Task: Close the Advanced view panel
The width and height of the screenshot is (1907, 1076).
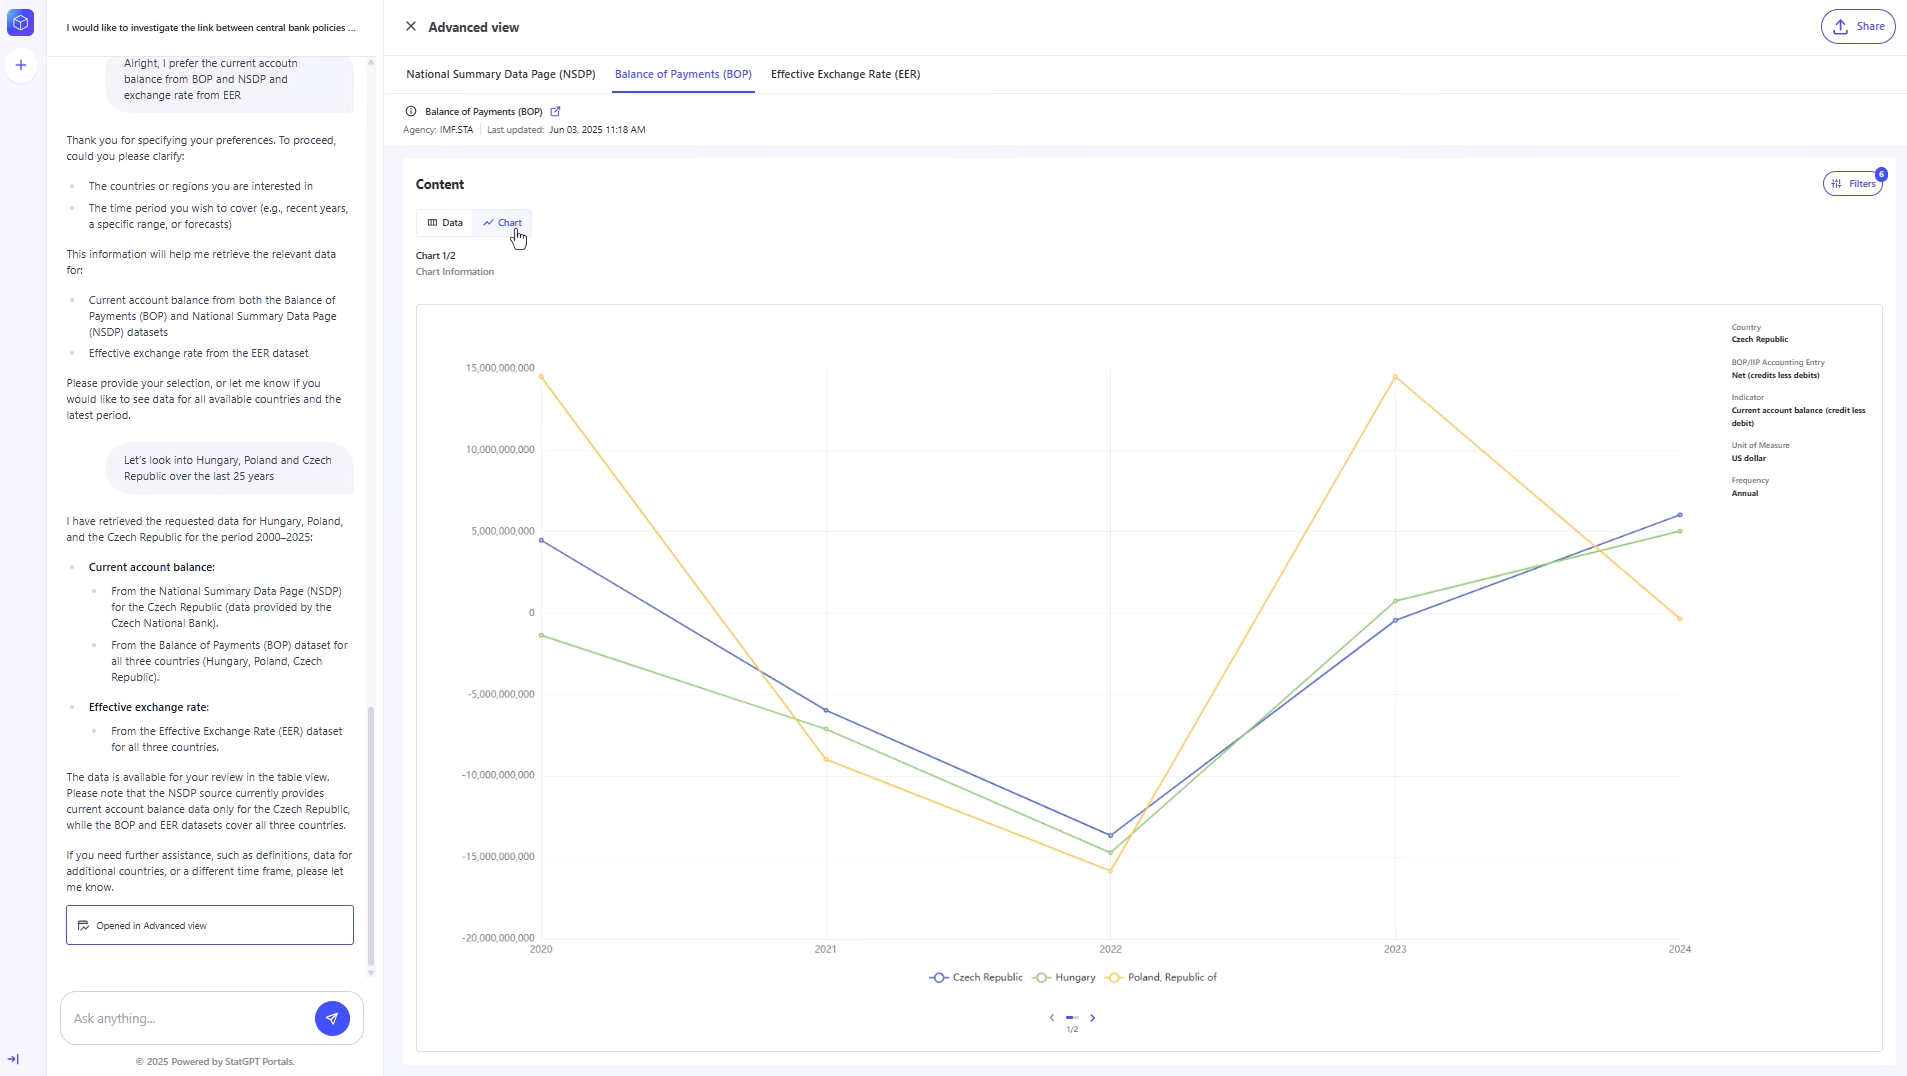Action: click(x=411, y=27)
